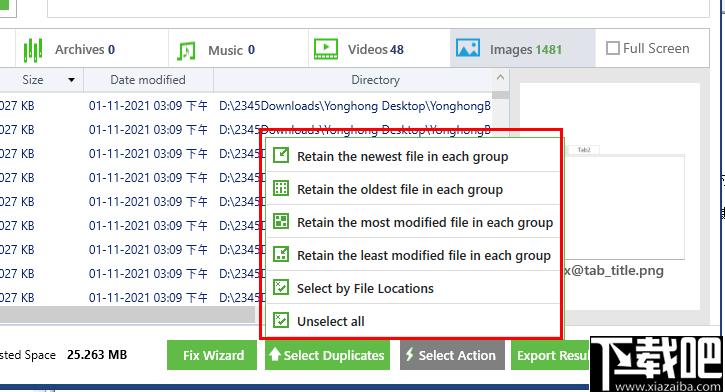Open the Select Action menu button

452,355
